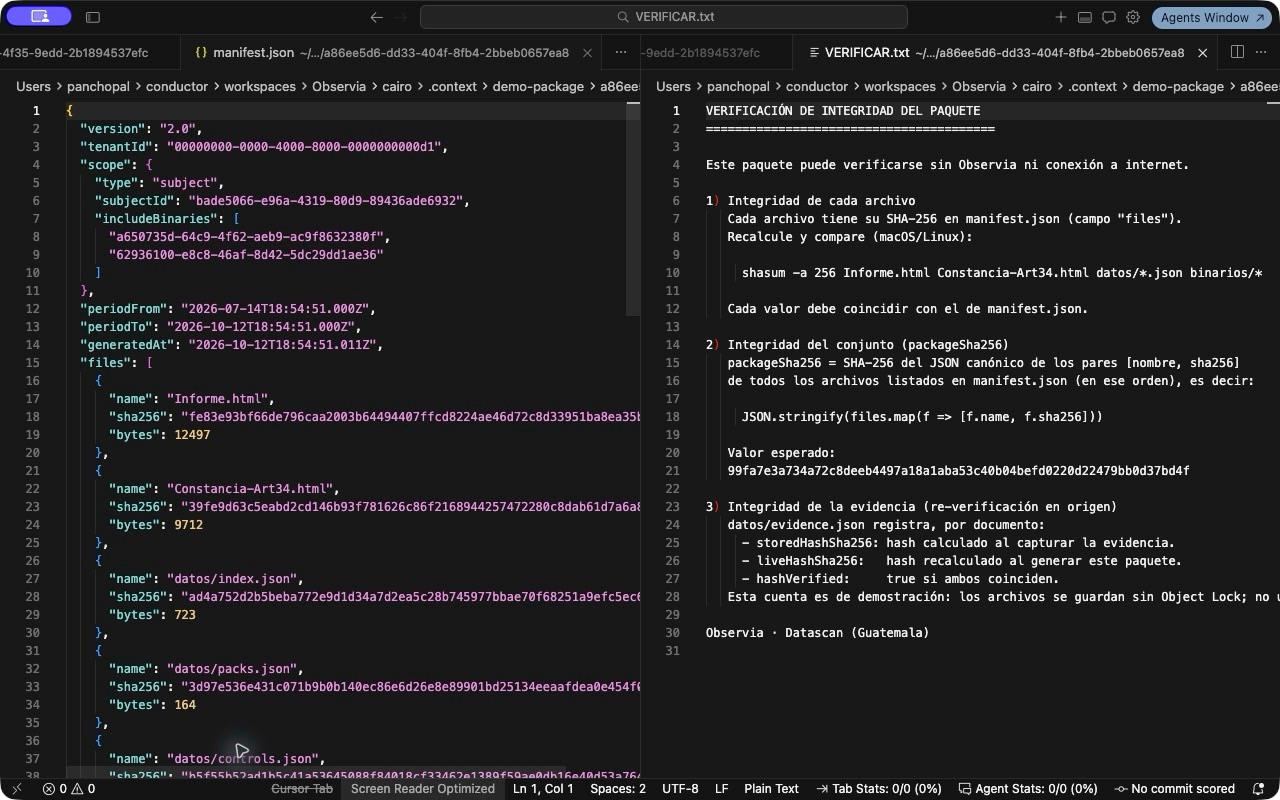Open the Plain Text language mode picker
This screenshot has height=800, width=1280.
(771, 789)
